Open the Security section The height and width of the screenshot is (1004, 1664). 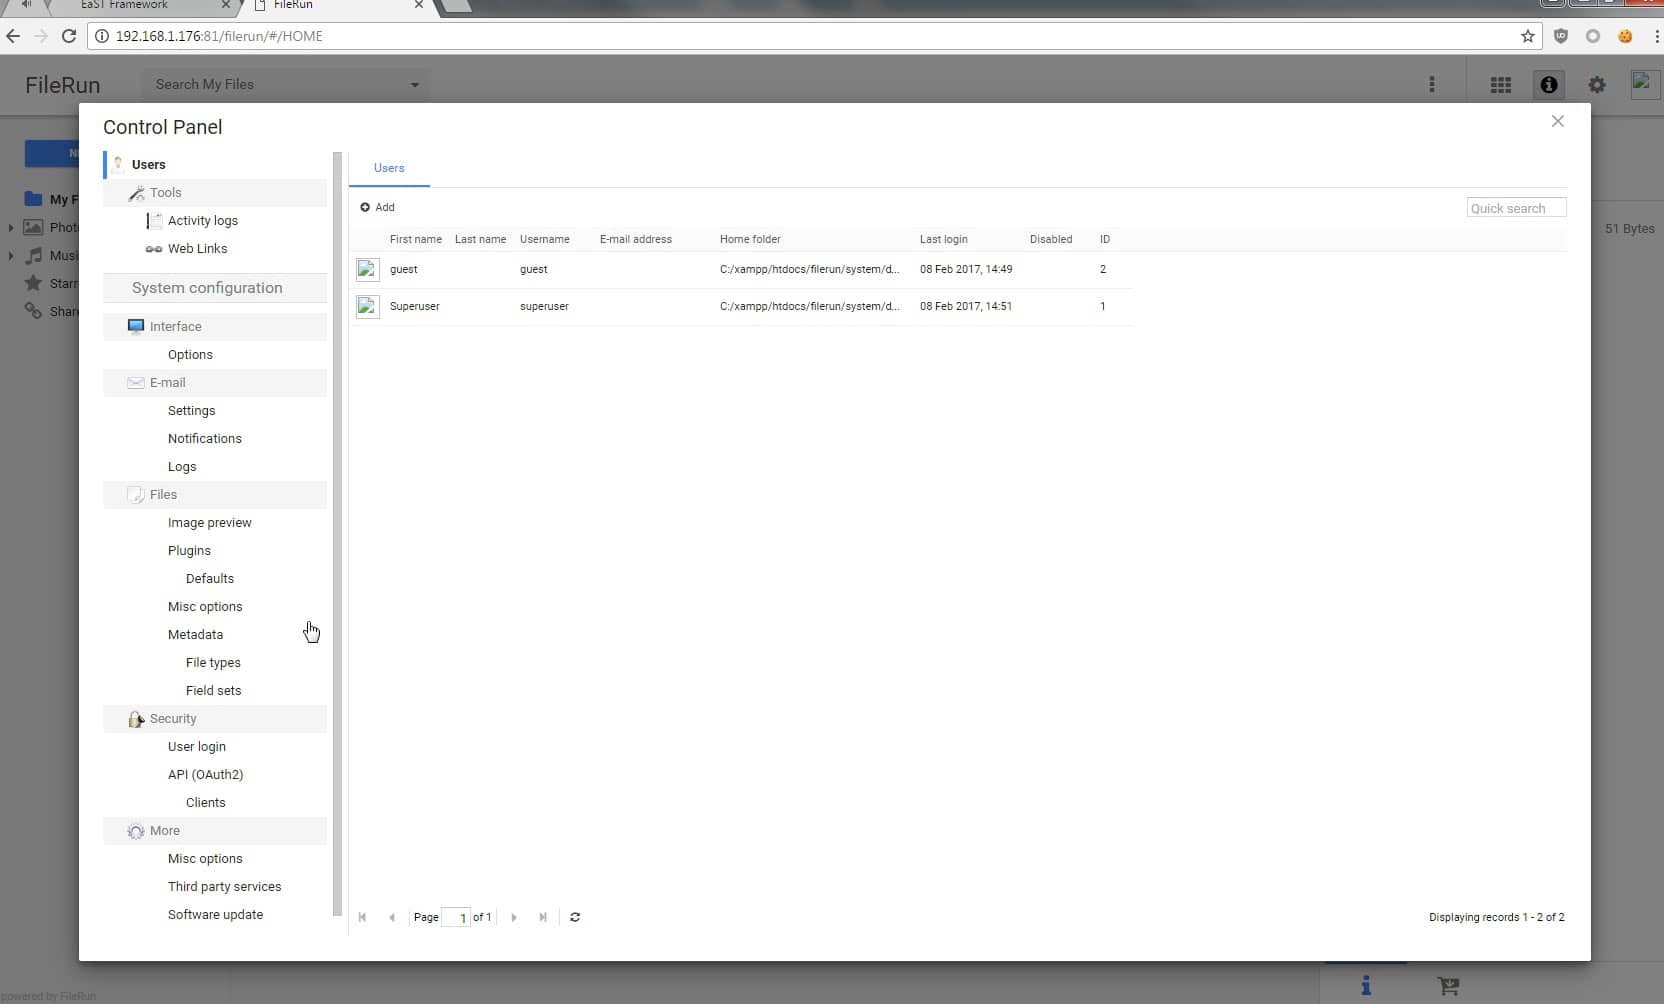(172, 718)
